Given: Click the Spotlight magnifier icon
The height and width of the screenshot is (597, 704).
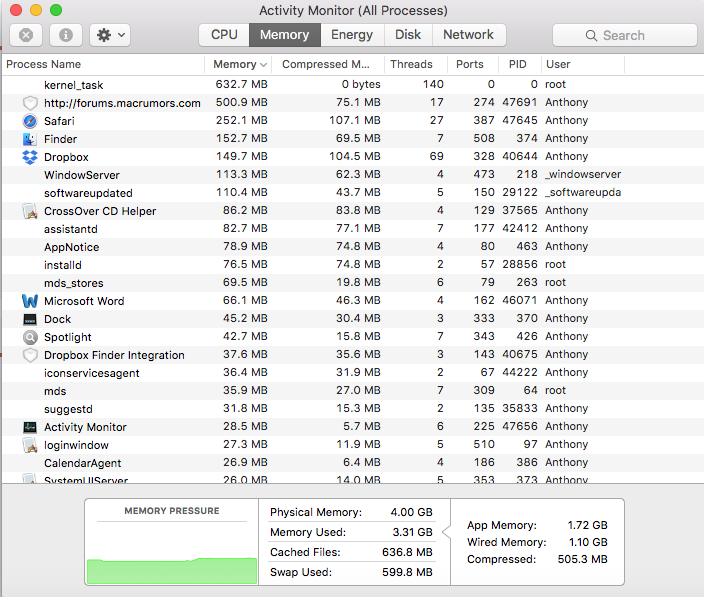Looking at the screenshot, I should point(30,337).
